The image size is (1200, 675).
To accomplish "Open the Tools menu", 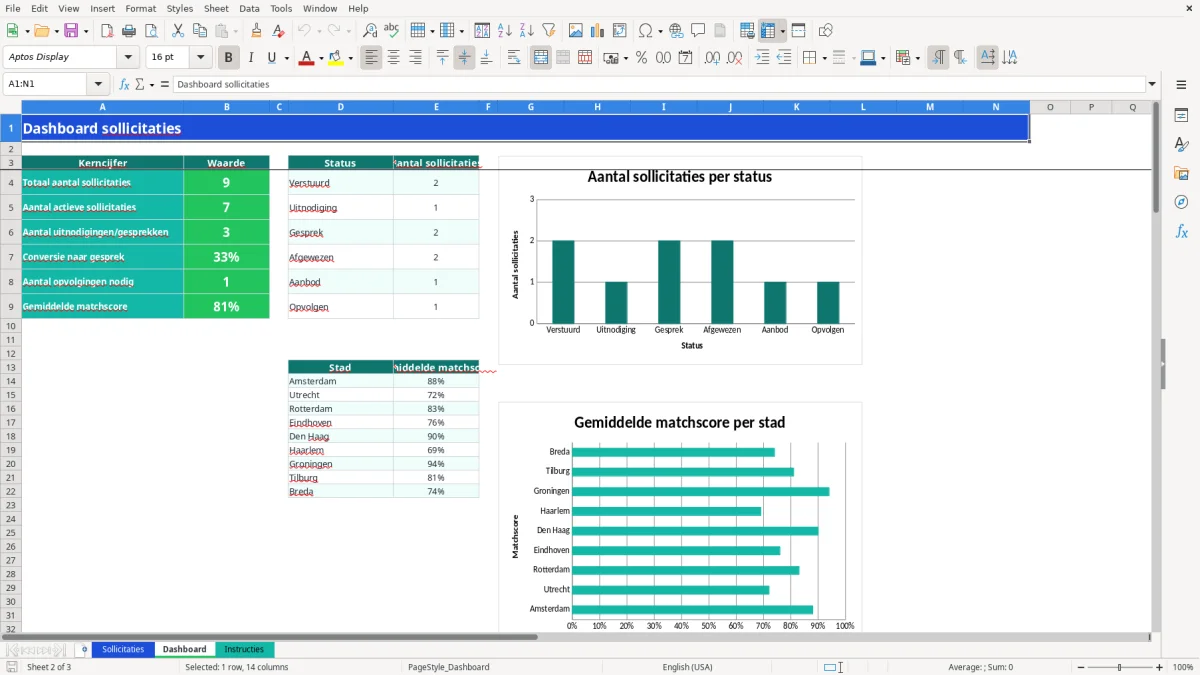I will 281,8.
